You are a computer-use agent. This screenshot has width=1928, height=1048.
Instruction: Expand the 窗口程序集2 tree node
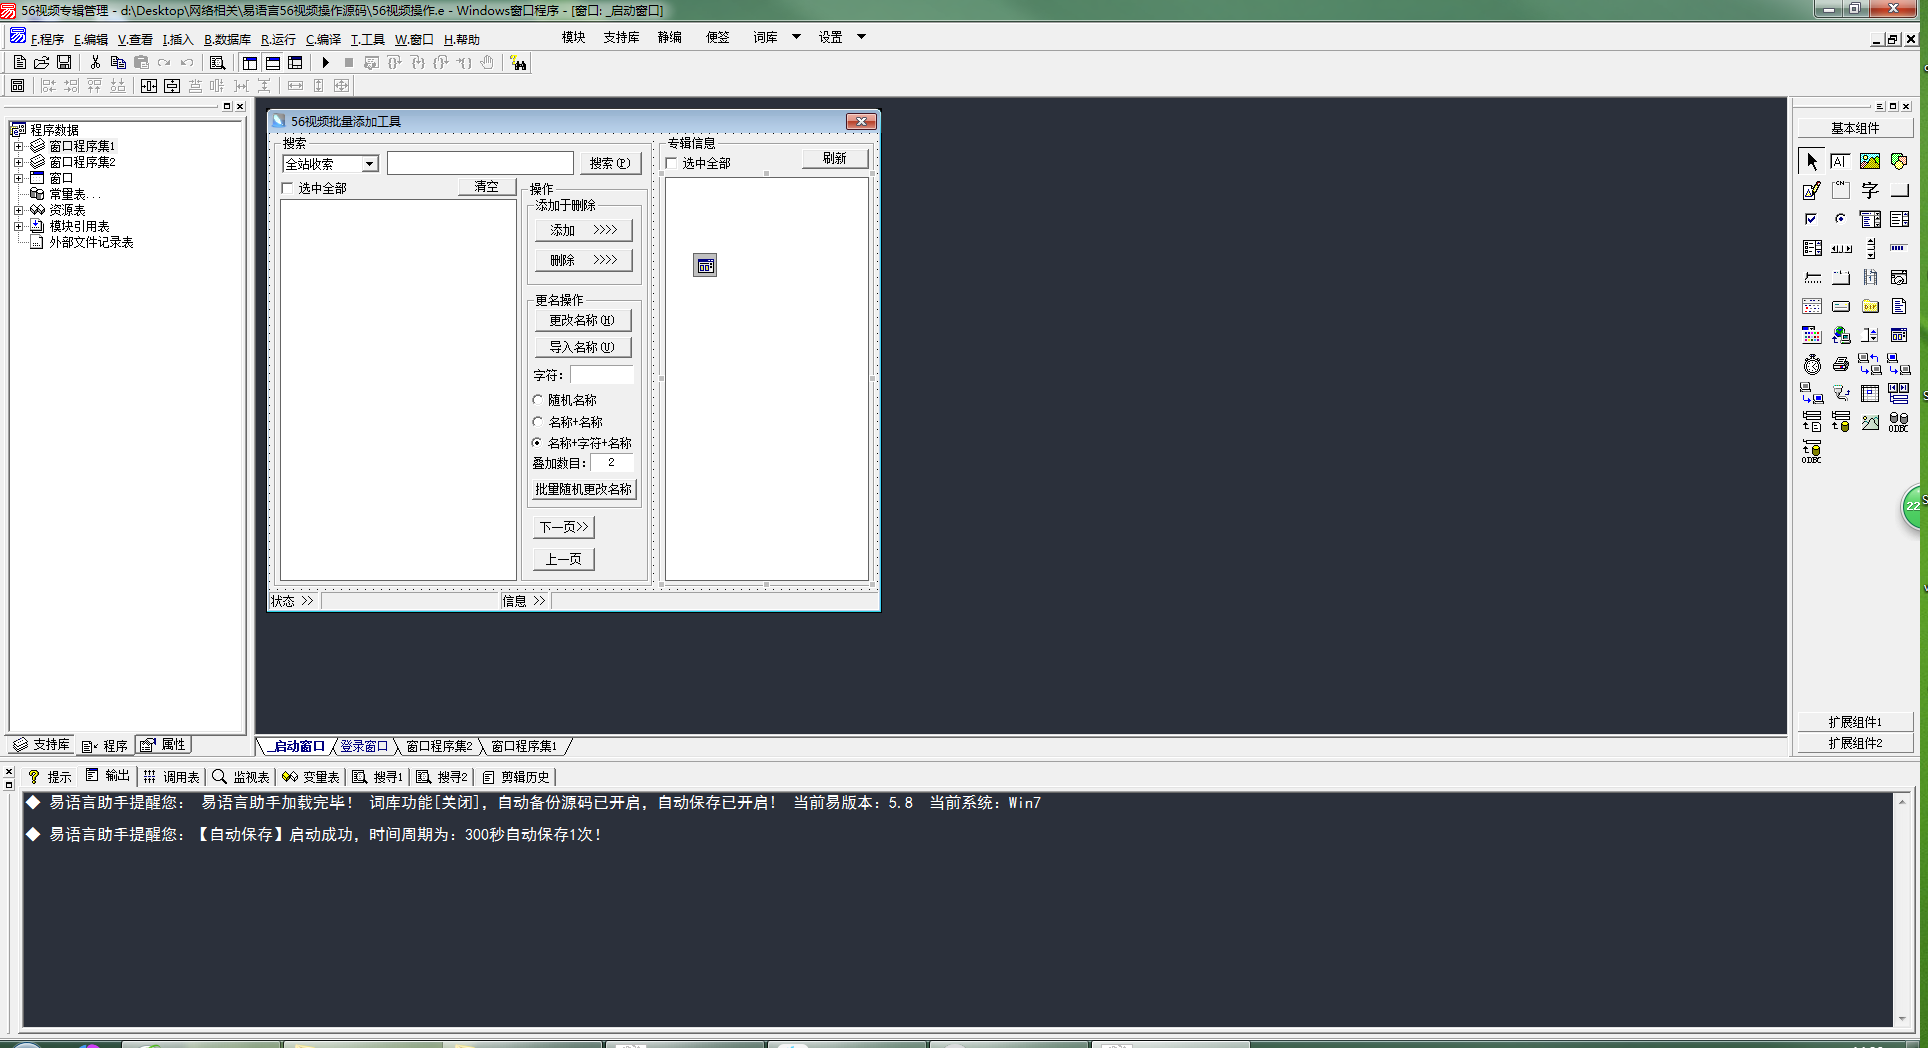tap(18, 162)
